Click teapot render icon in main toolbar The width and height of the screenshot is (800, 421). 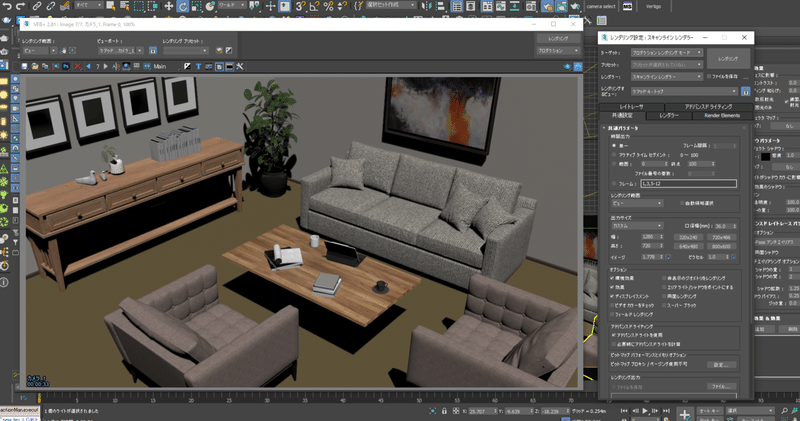point(576,6)
